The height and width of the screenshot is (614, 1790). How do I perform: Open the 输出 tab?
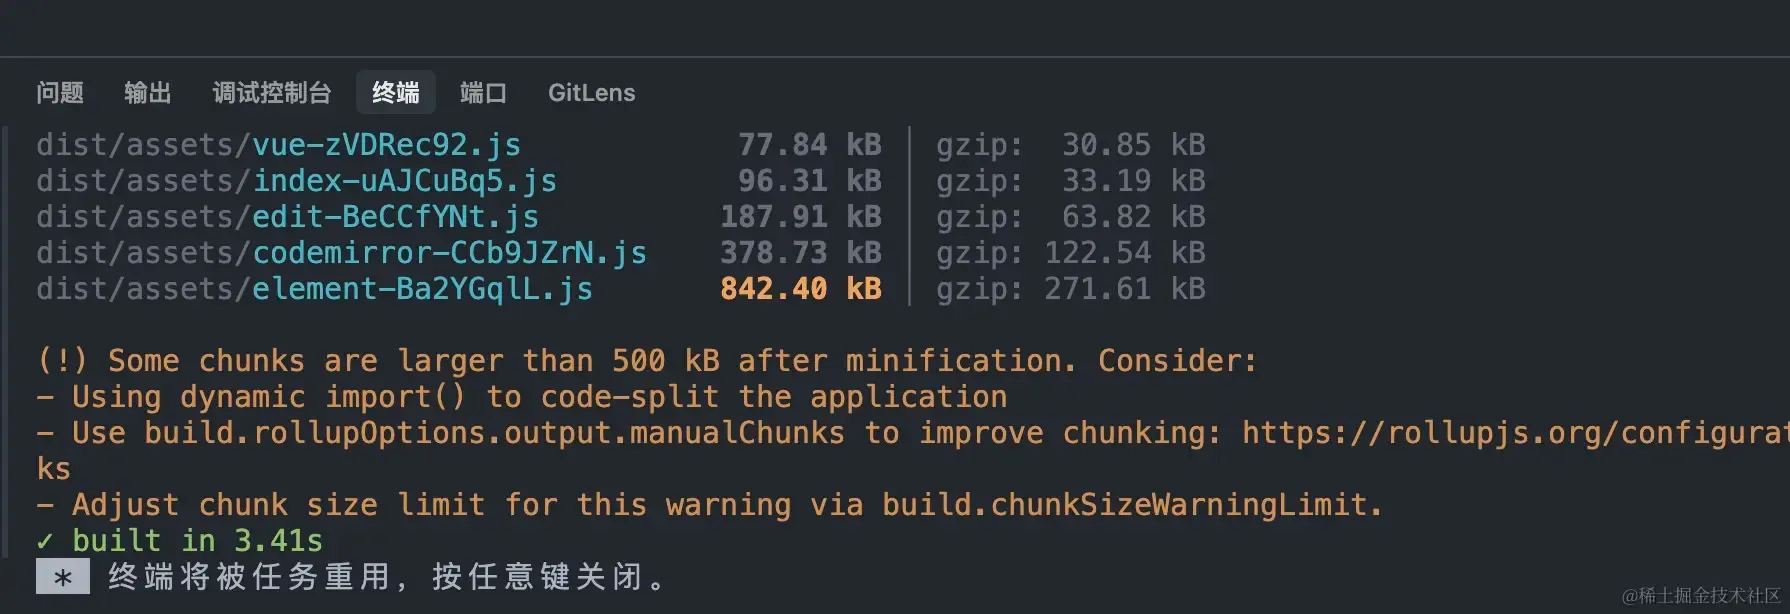click(148, 93)
